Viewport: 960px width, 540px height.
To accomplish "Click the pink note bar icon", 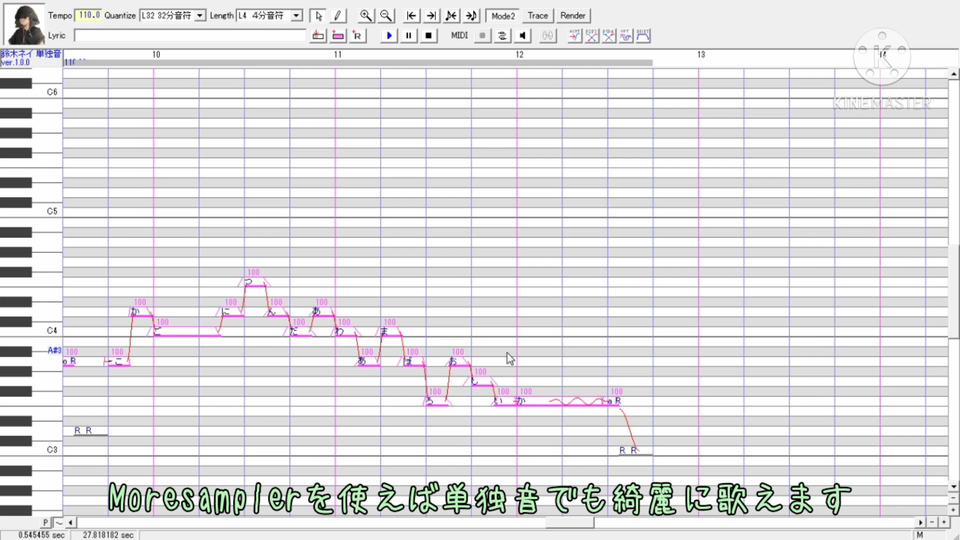I will (338, 36).
